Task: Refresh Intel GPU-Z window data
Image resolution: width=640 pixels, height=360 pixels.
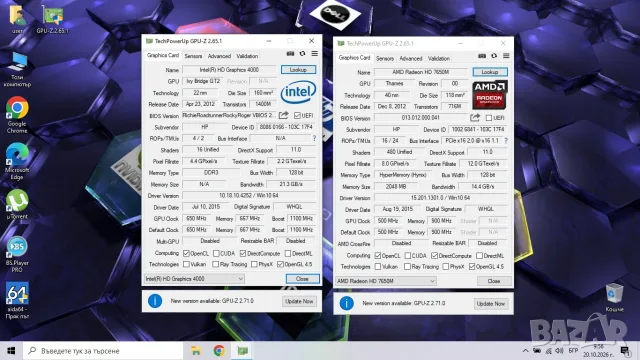Action: coord(302,54)
